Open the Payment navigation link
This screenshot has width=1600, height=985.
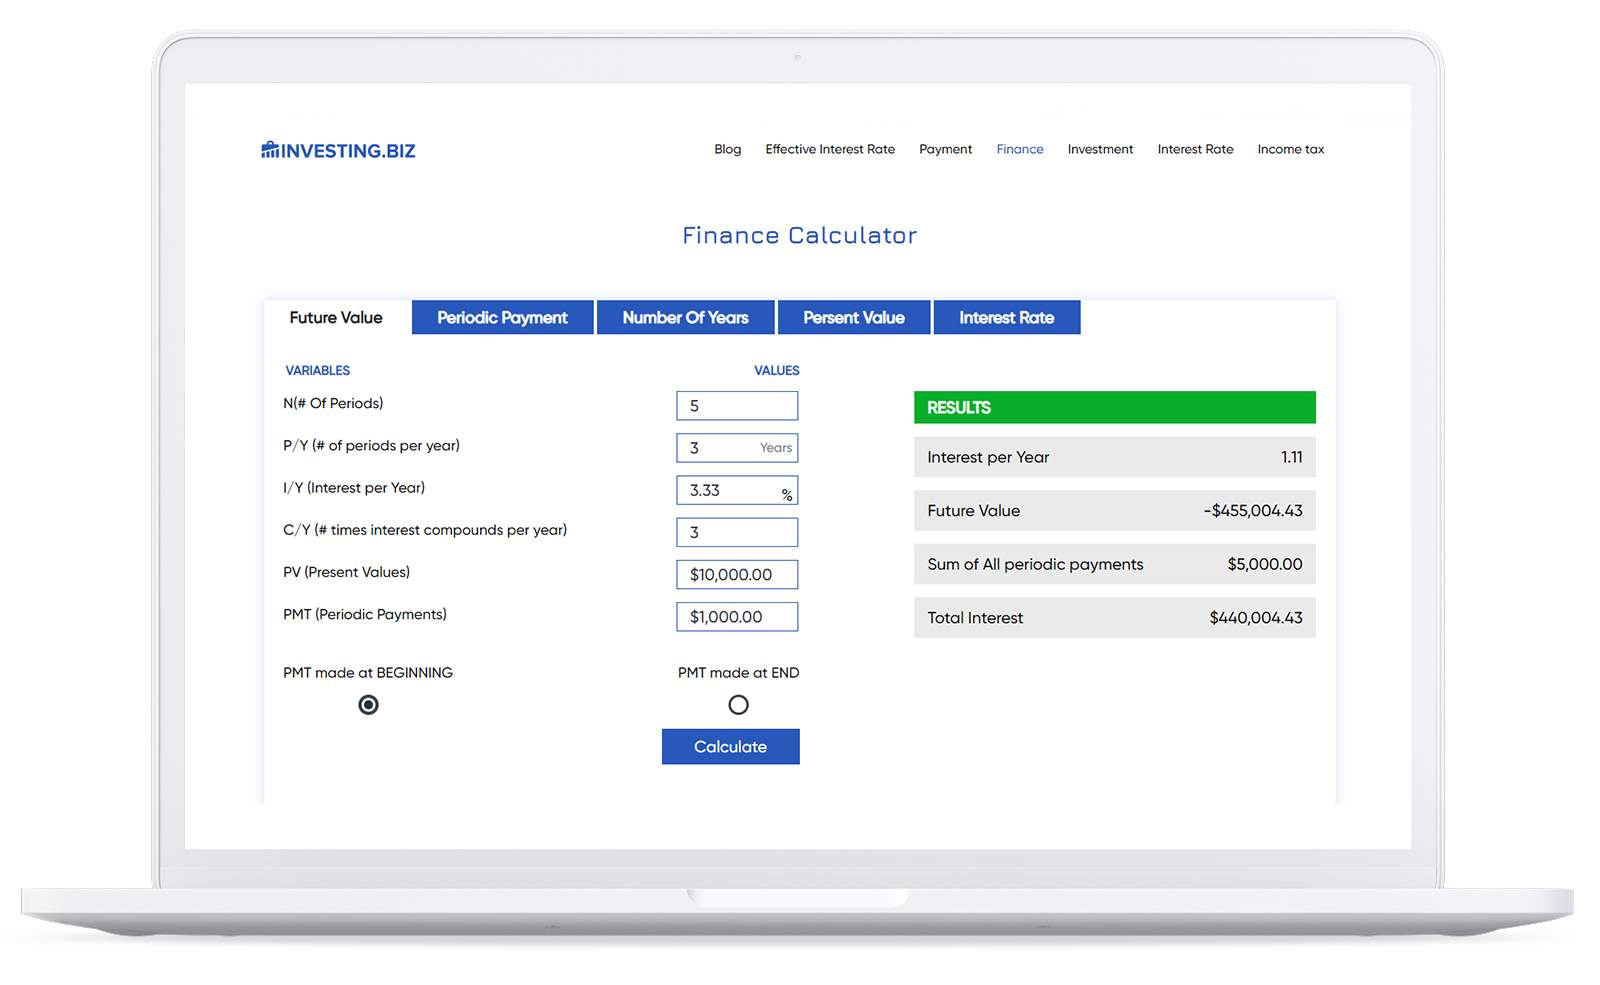[945, 149]
